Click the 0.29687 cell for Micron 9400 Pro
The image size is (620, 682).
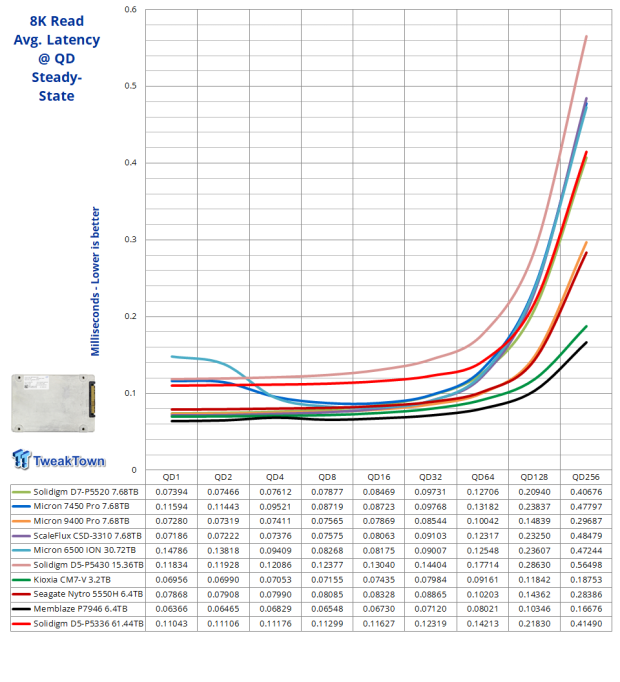[x=586, y=521]
